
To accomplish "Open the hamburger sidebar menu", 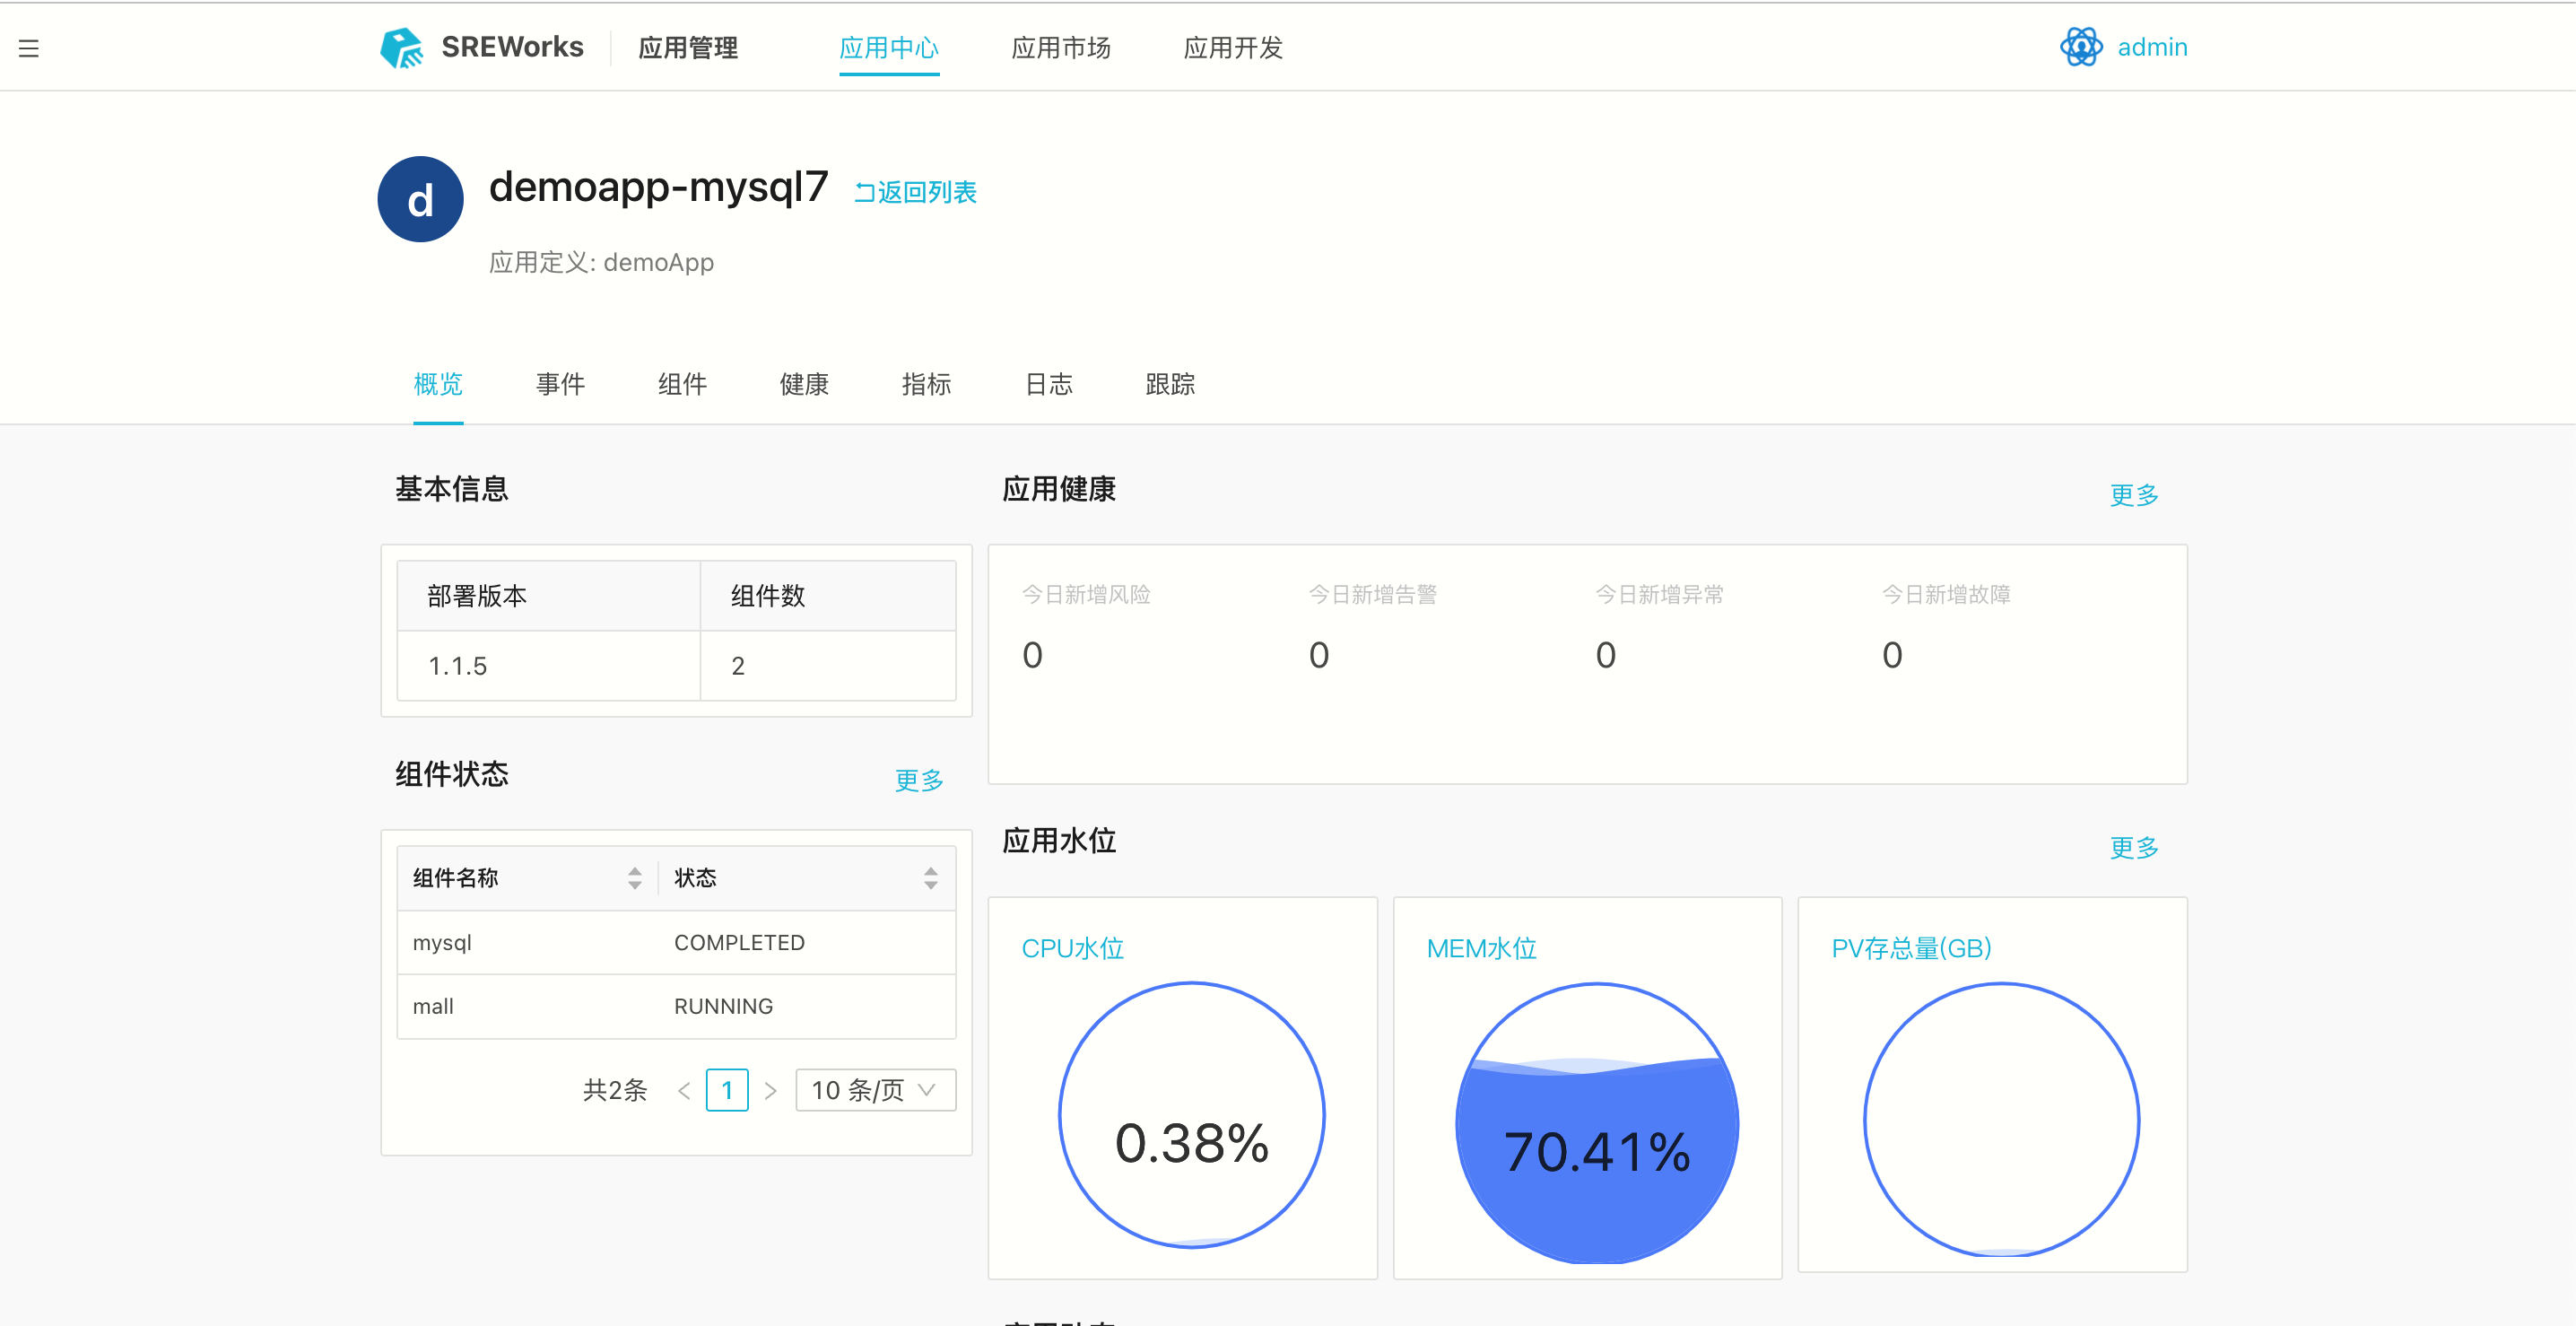I will tap(28, 48).
